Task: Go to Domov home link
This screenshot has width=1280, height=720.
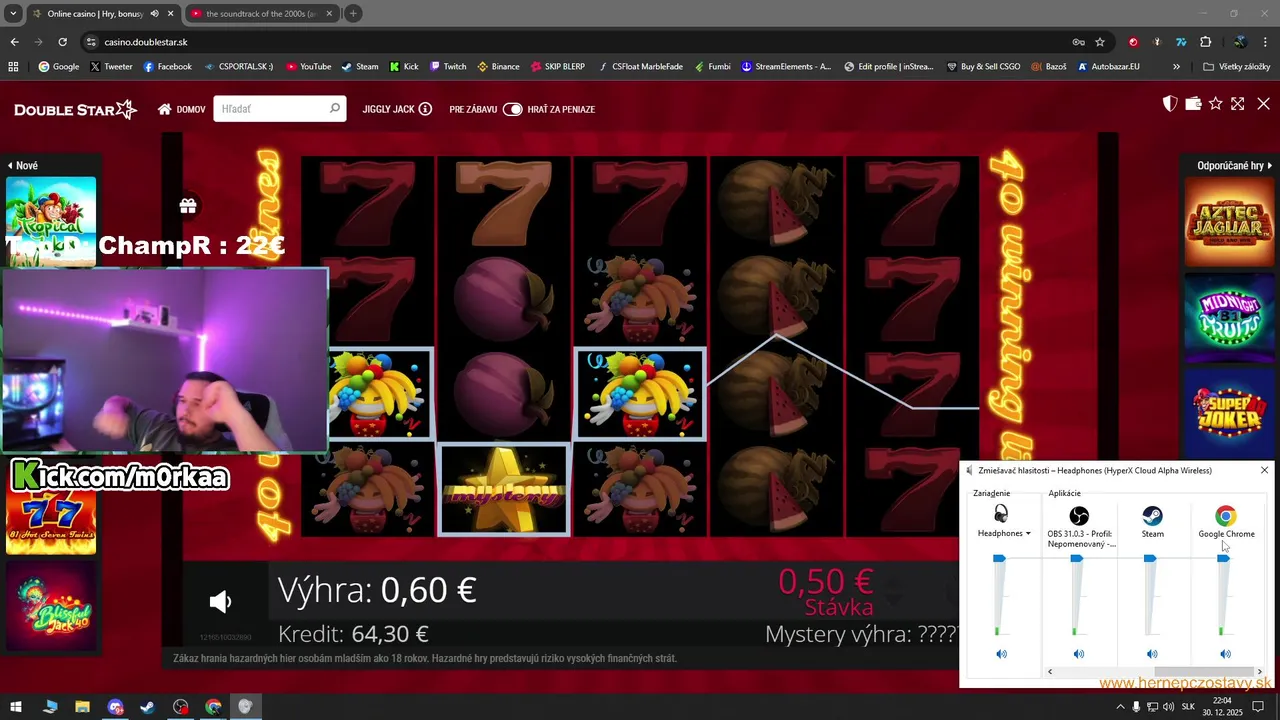Action: coord(182,109)
